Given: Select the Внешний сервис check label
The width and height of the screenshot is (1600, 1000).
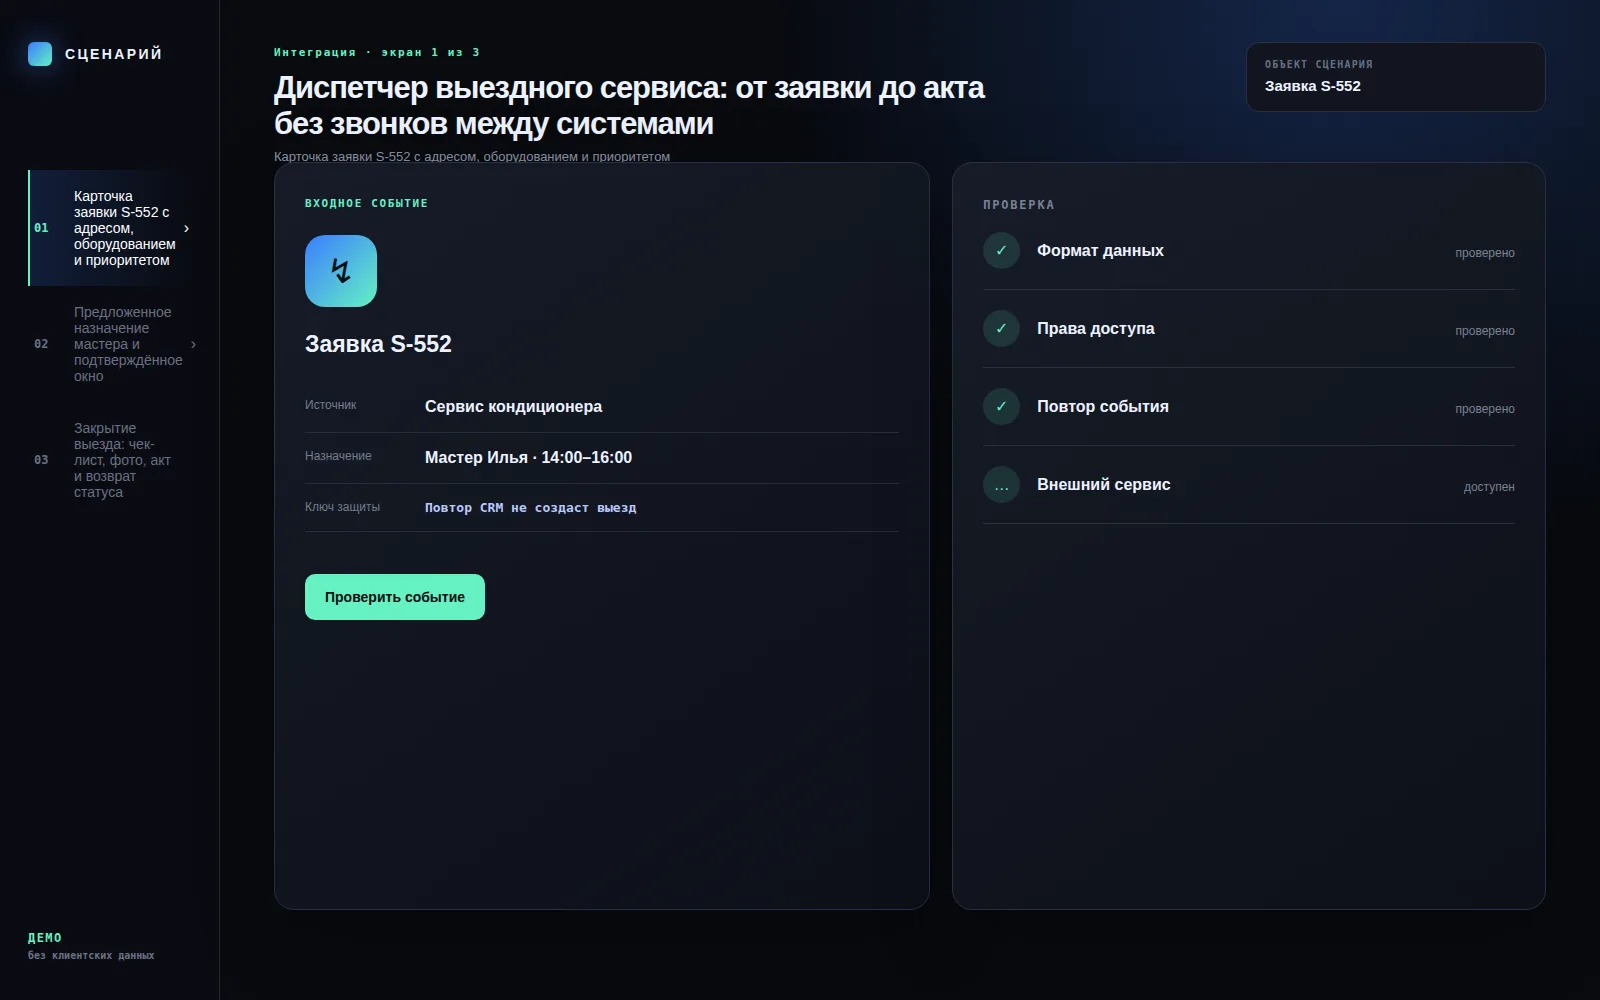Looking at the screenshot, I should (x=1103, y=485).
